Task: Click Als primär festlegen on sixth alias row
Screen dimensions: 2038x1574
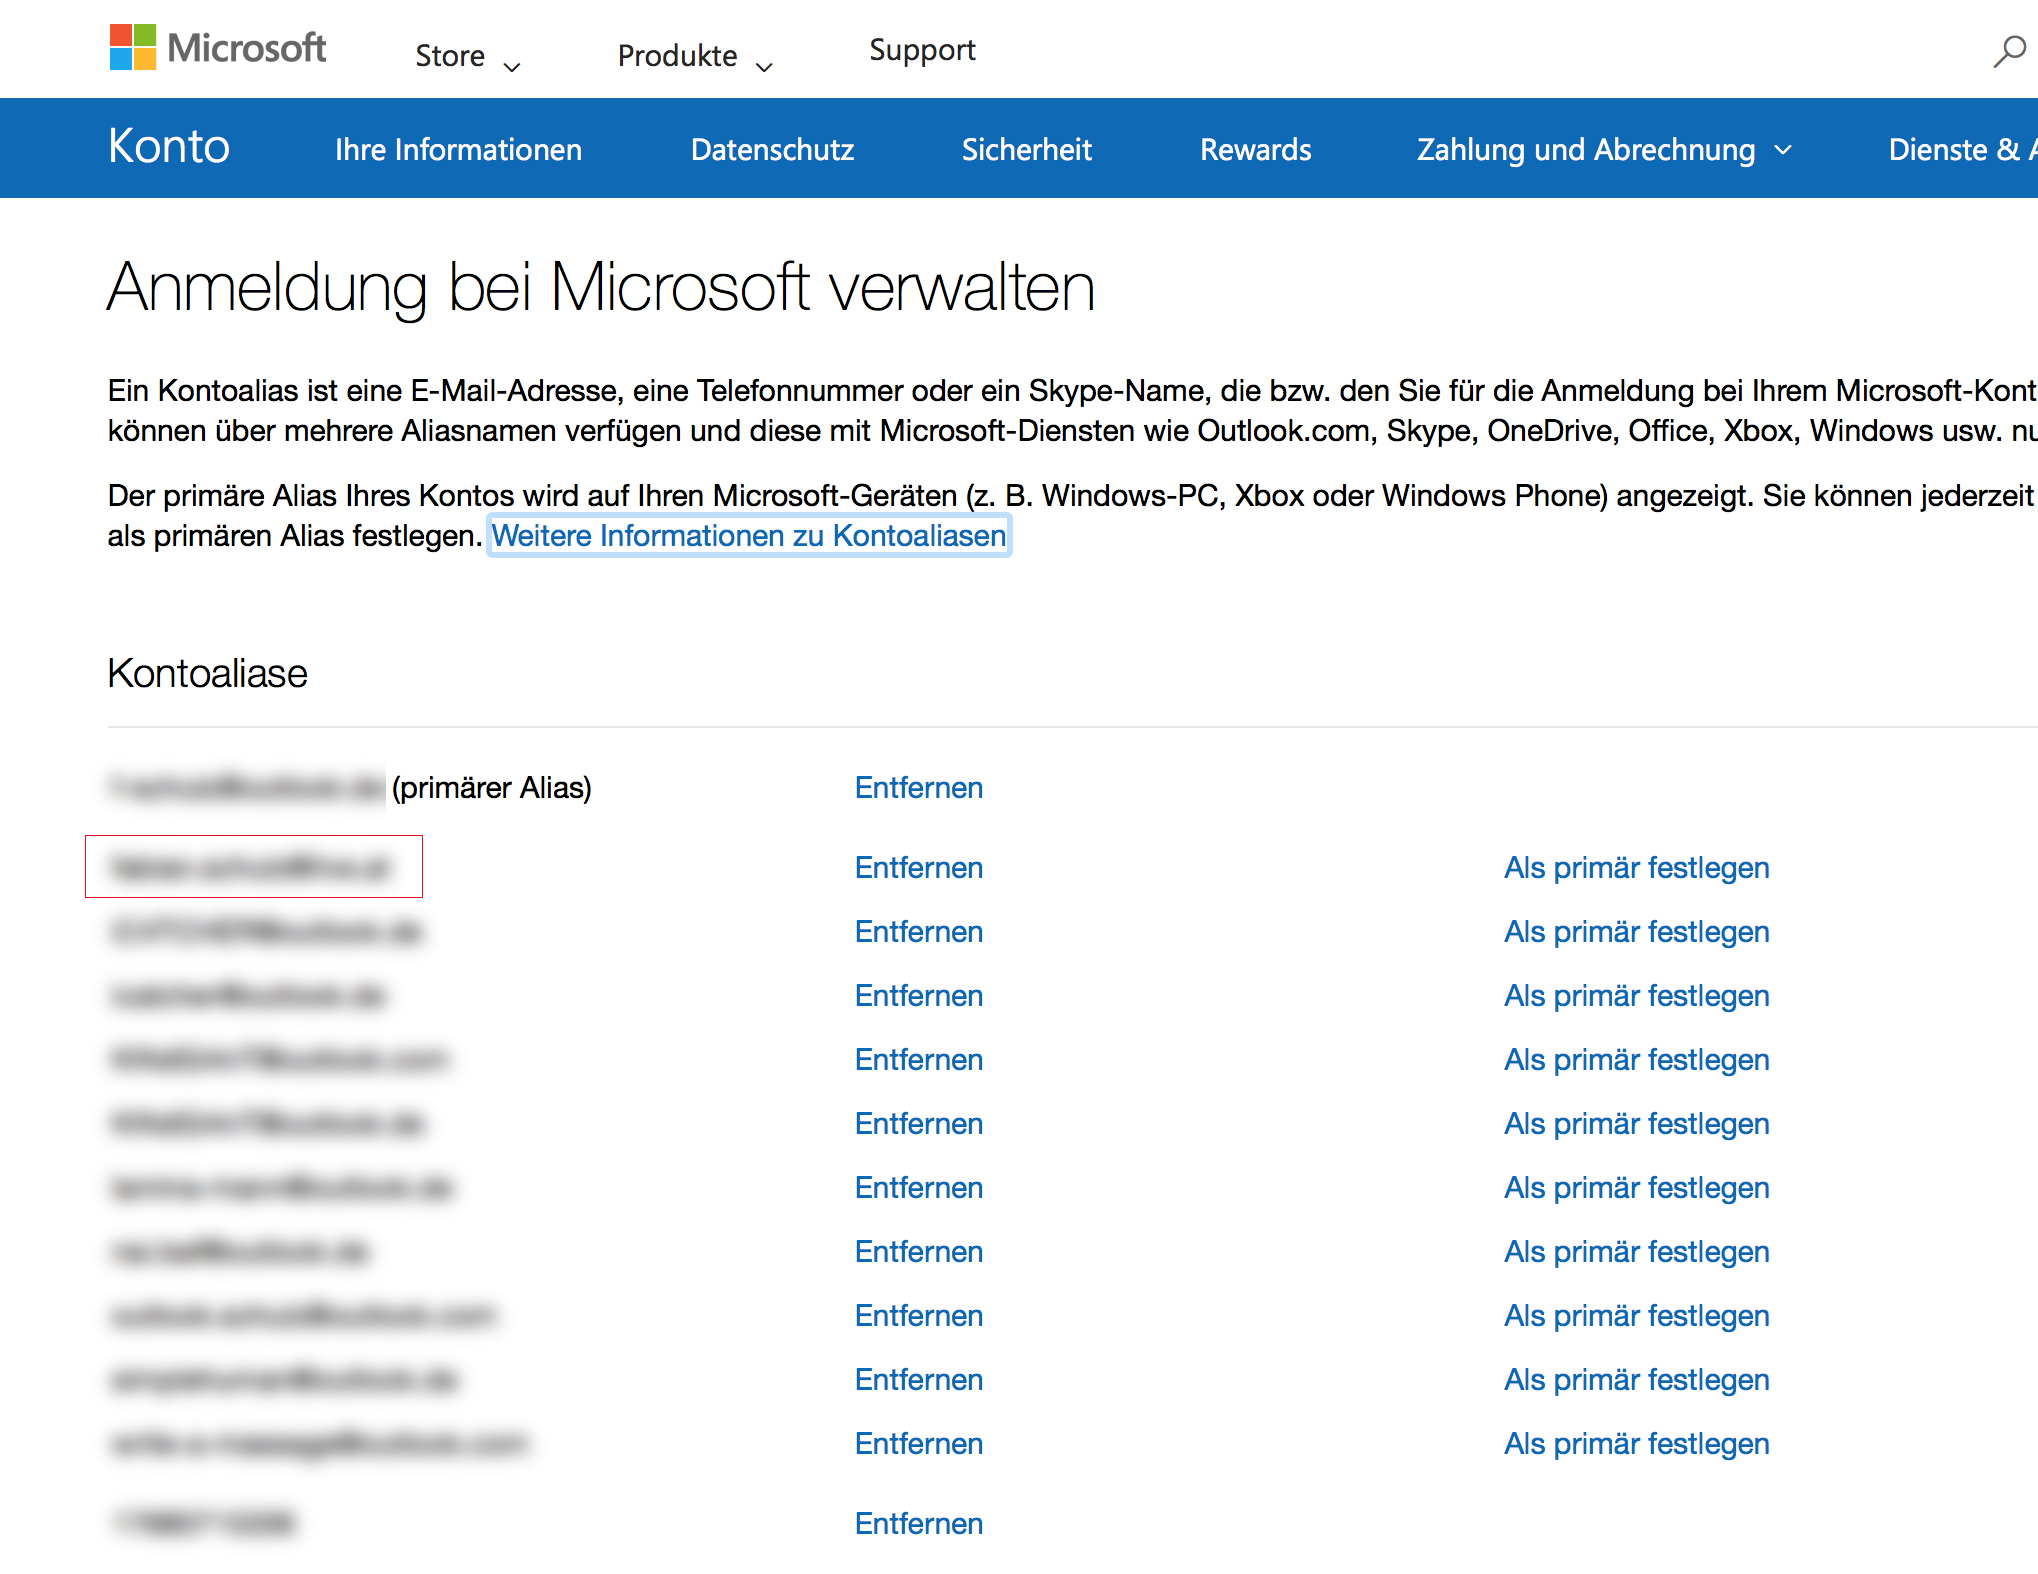Action: [x=1636, y=1124]
